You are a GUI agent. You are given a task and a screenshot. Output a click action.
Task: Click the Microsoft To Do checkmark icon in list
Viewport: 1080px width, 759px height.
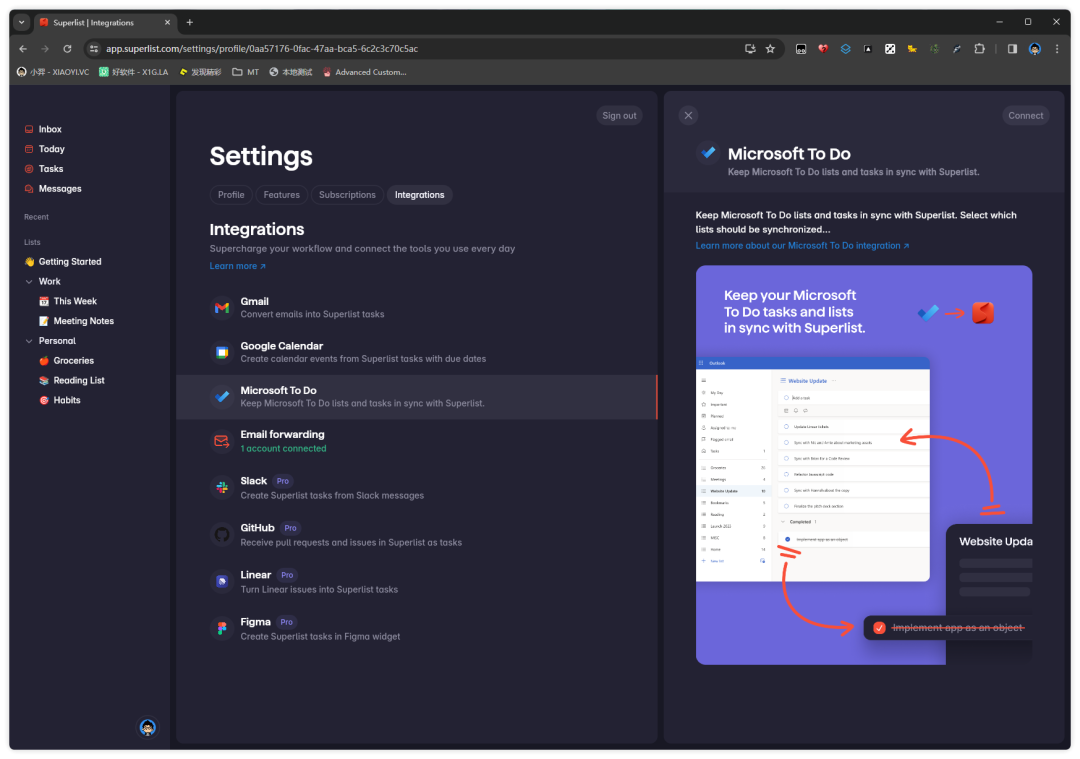(x=222, y=397)
